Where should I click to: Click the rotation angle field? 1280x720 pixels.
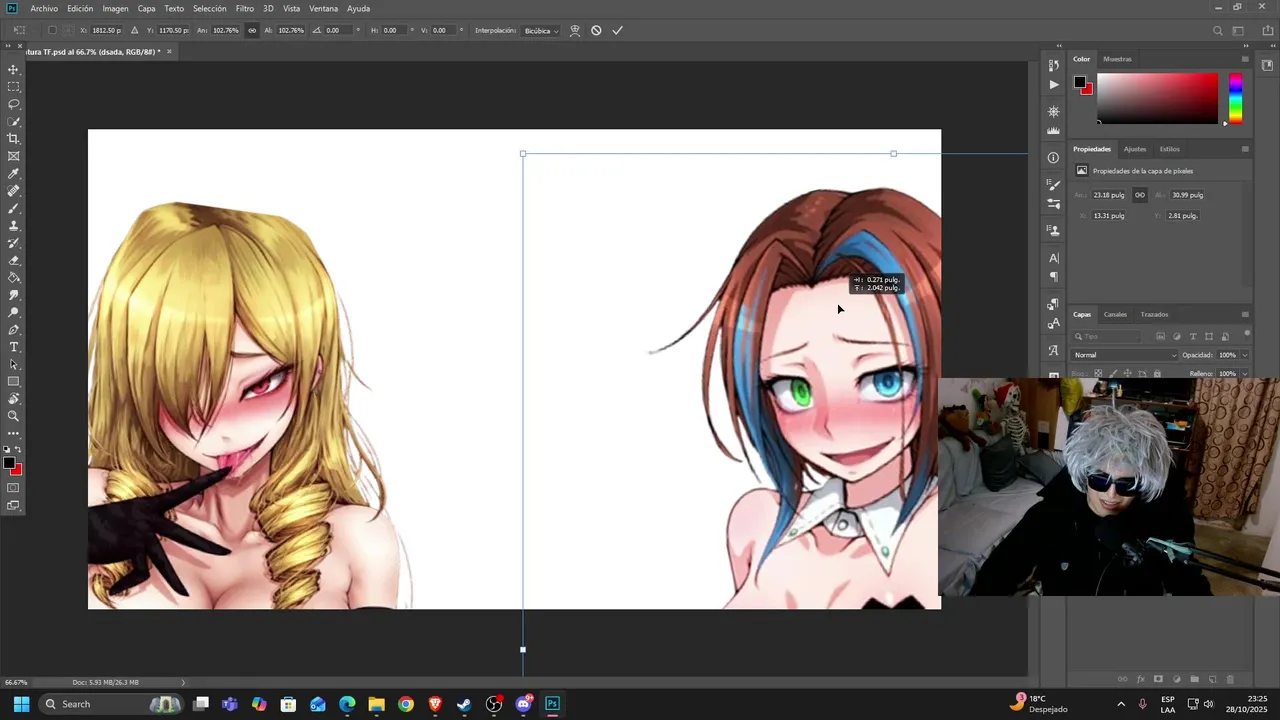click(338, 30)
